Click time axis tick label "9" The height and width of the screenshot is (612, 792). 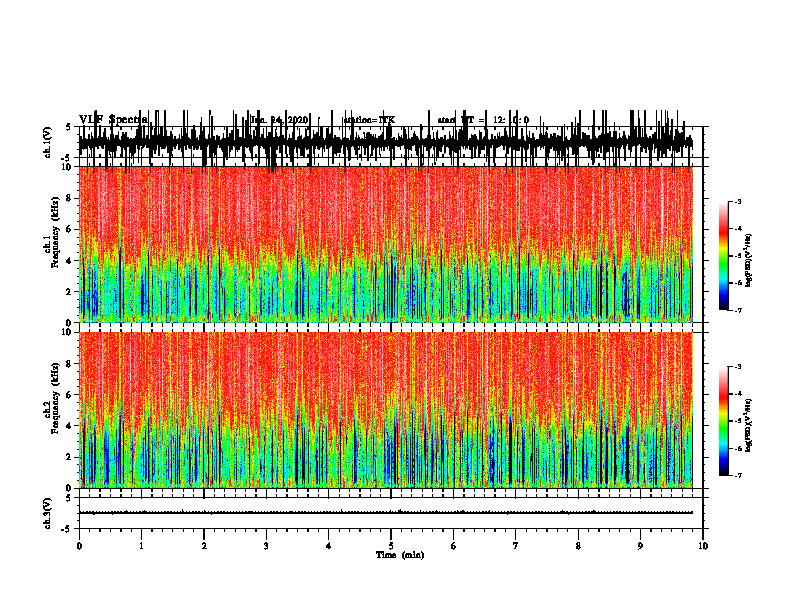pos(640,546)
